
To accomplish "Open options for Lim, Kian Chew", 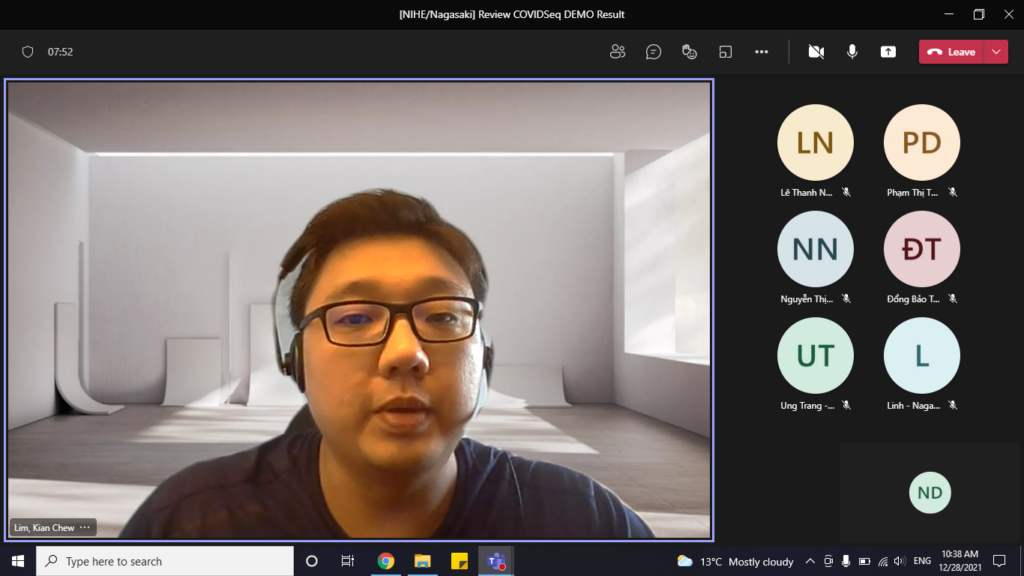I will 85,527.
